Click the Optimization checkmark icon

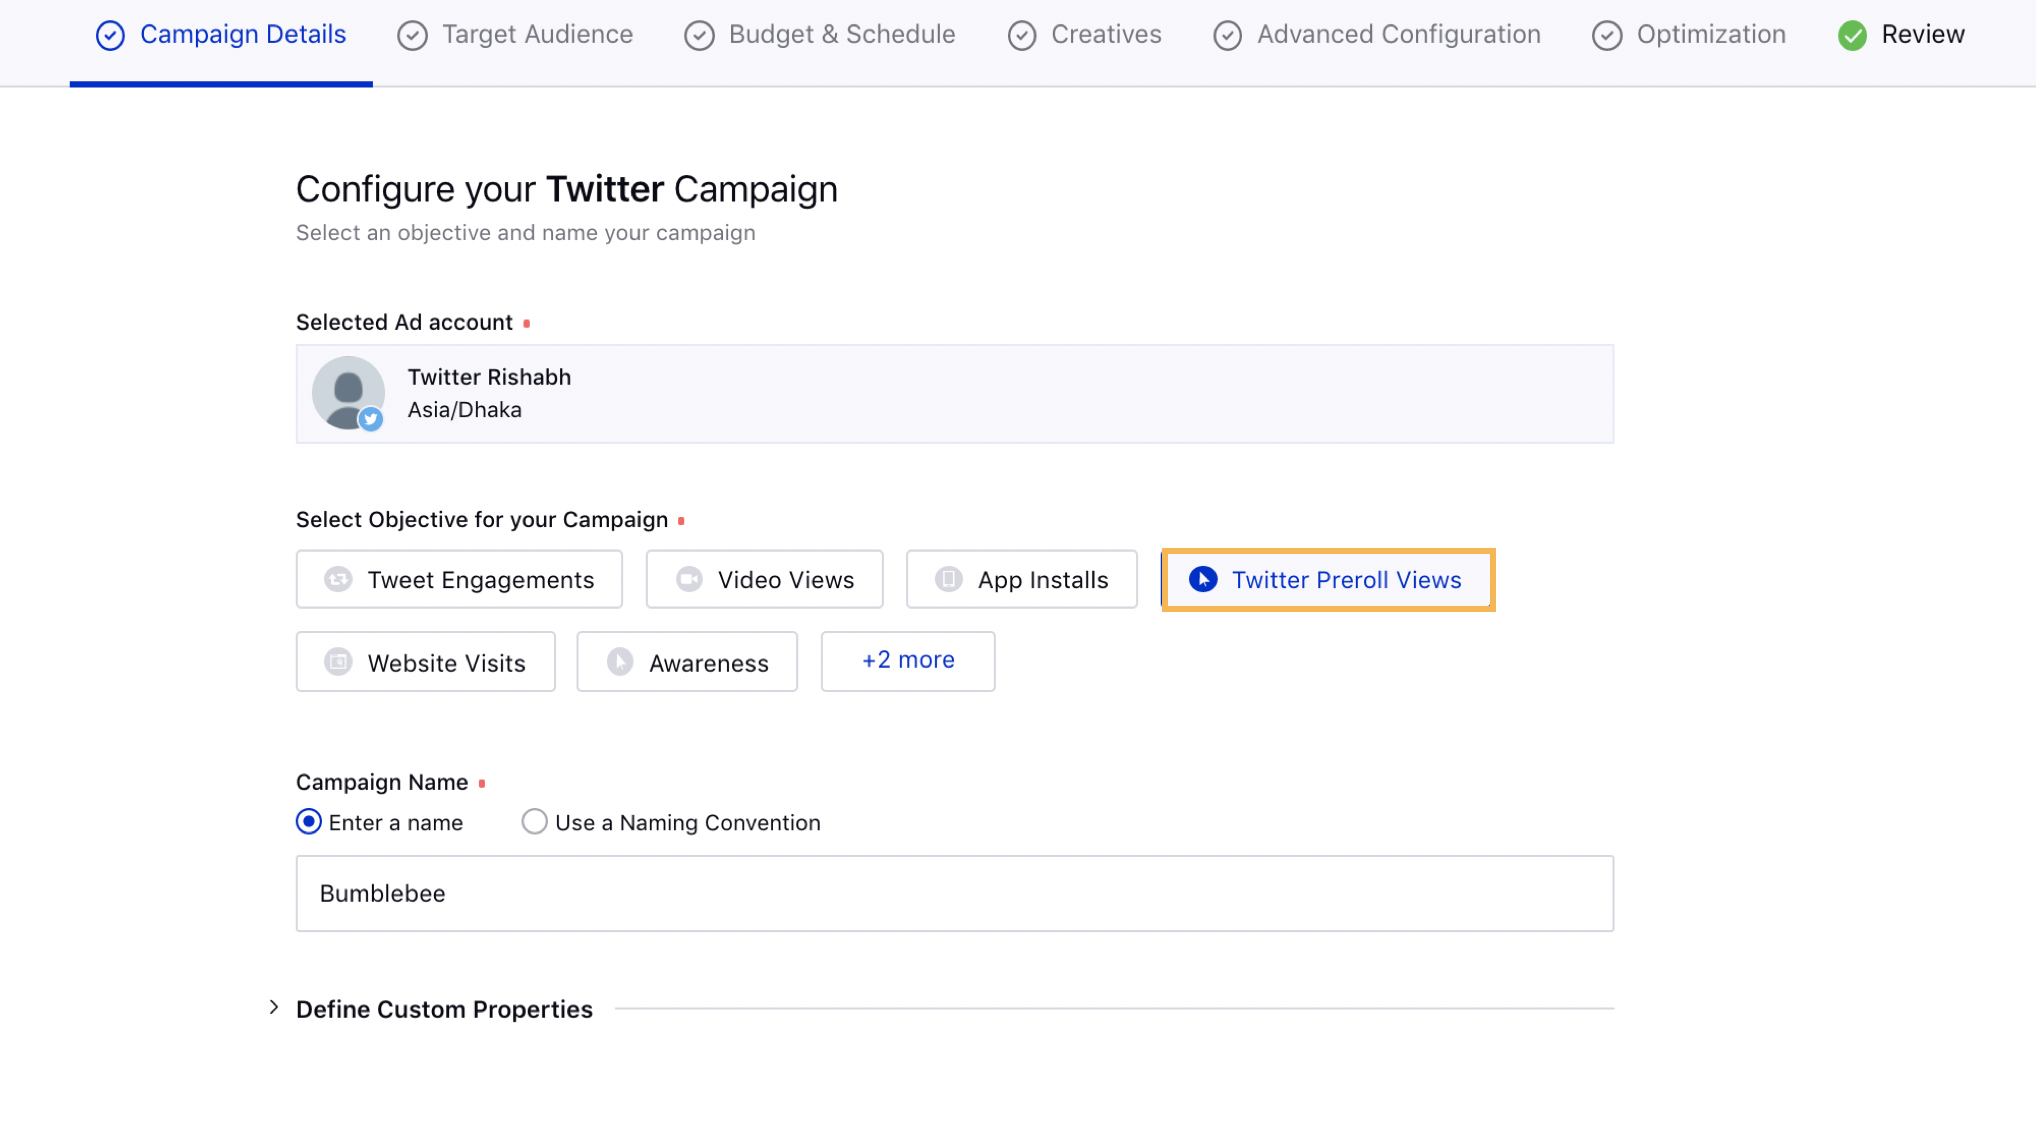pyautogui.click(x=1607, y=36)
